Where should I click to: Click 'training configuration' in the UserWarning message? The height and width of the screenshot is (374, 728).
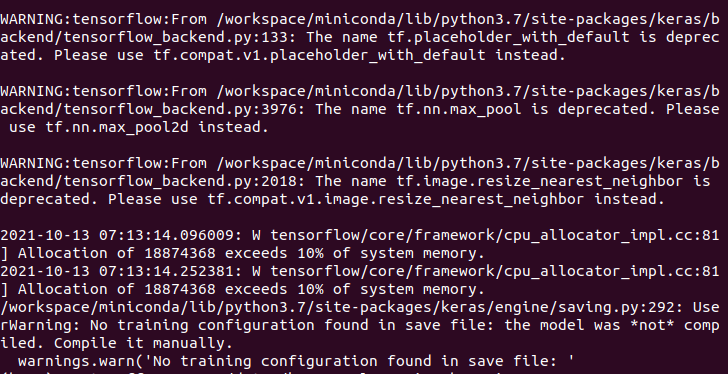(x=216, y=326)
